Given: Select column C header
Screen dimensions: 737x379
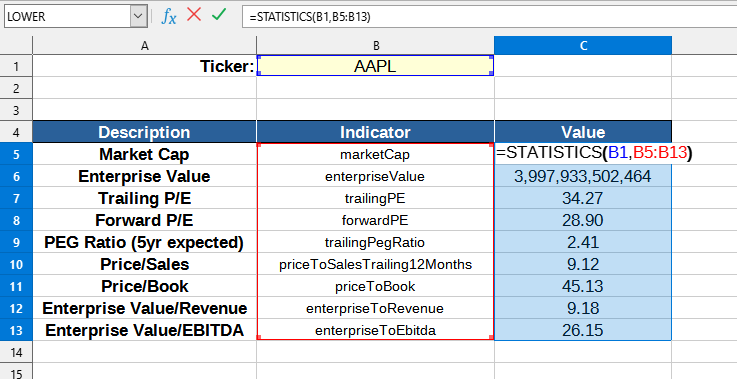Looking at the screenshot, I should (583, 46).
